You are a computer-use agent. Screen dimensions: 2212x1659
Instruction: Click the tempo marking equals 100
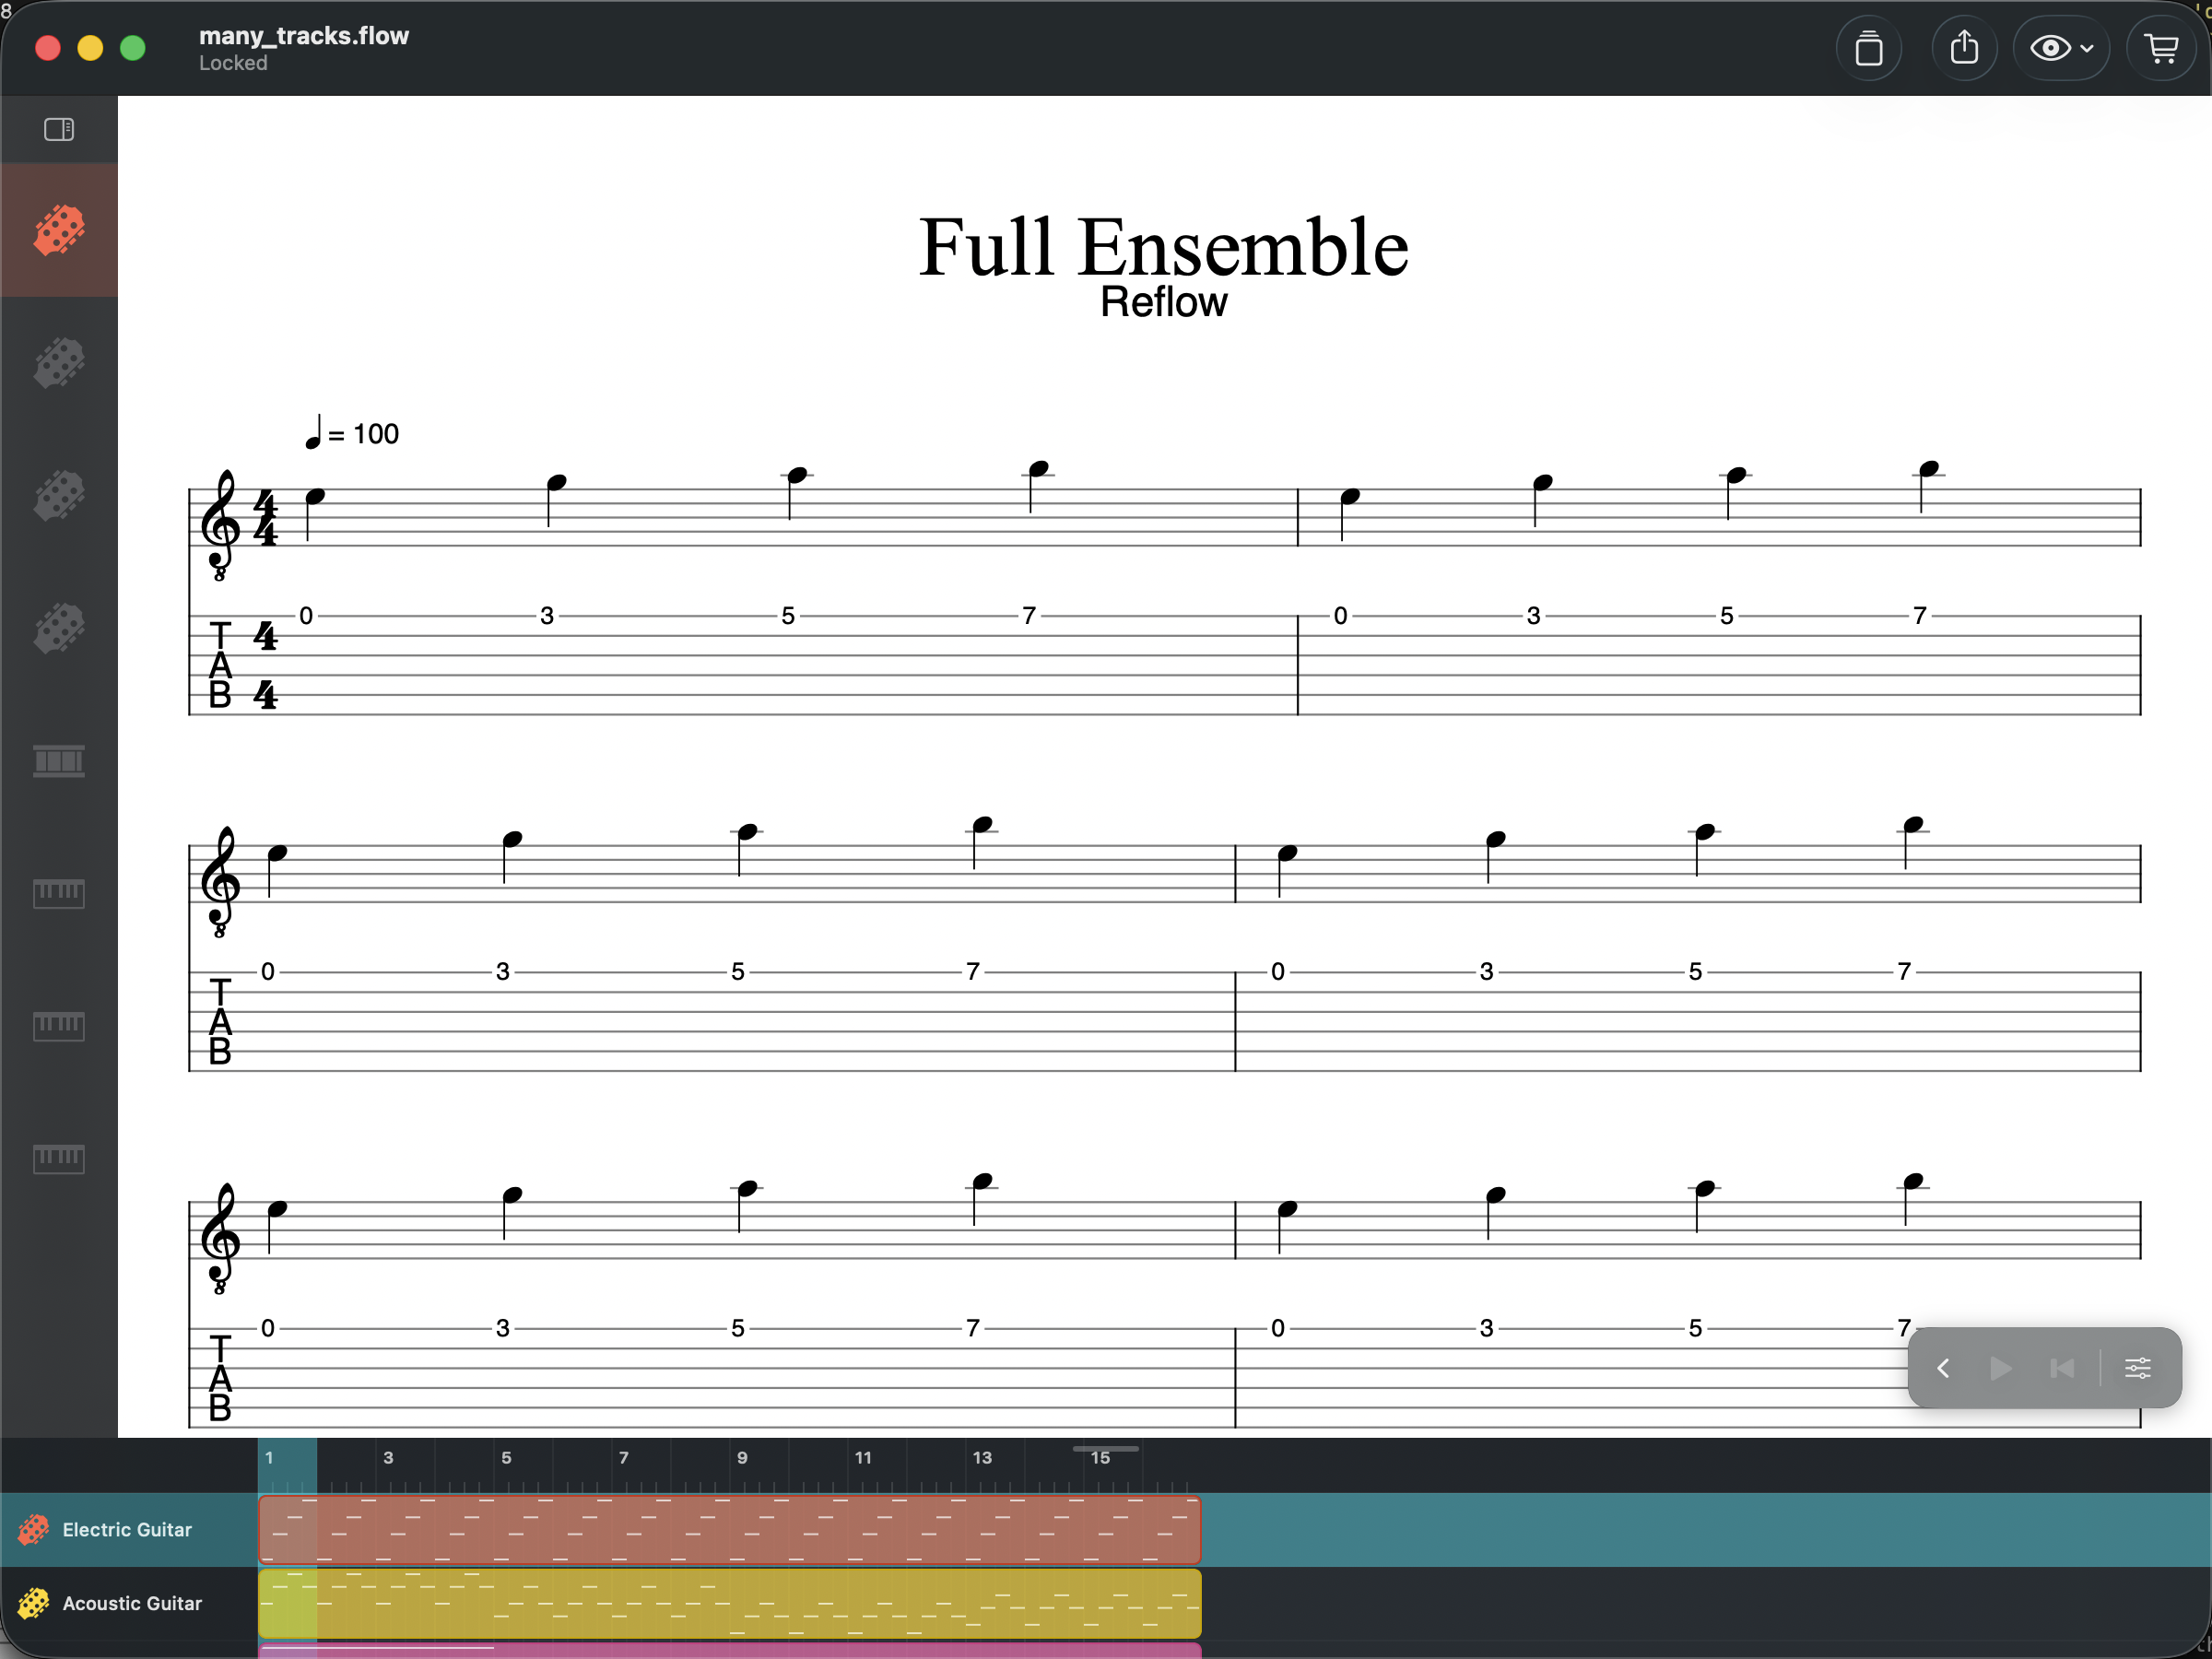pos(352,433)
